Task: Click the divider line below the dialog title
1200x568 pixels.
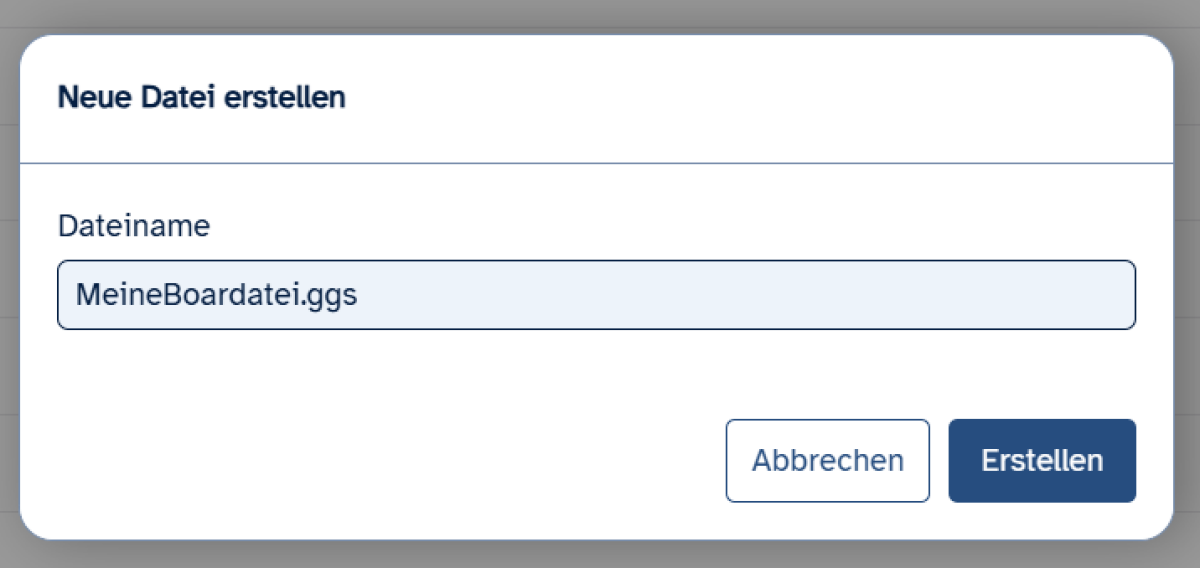Action: click(x=596, y=162)
